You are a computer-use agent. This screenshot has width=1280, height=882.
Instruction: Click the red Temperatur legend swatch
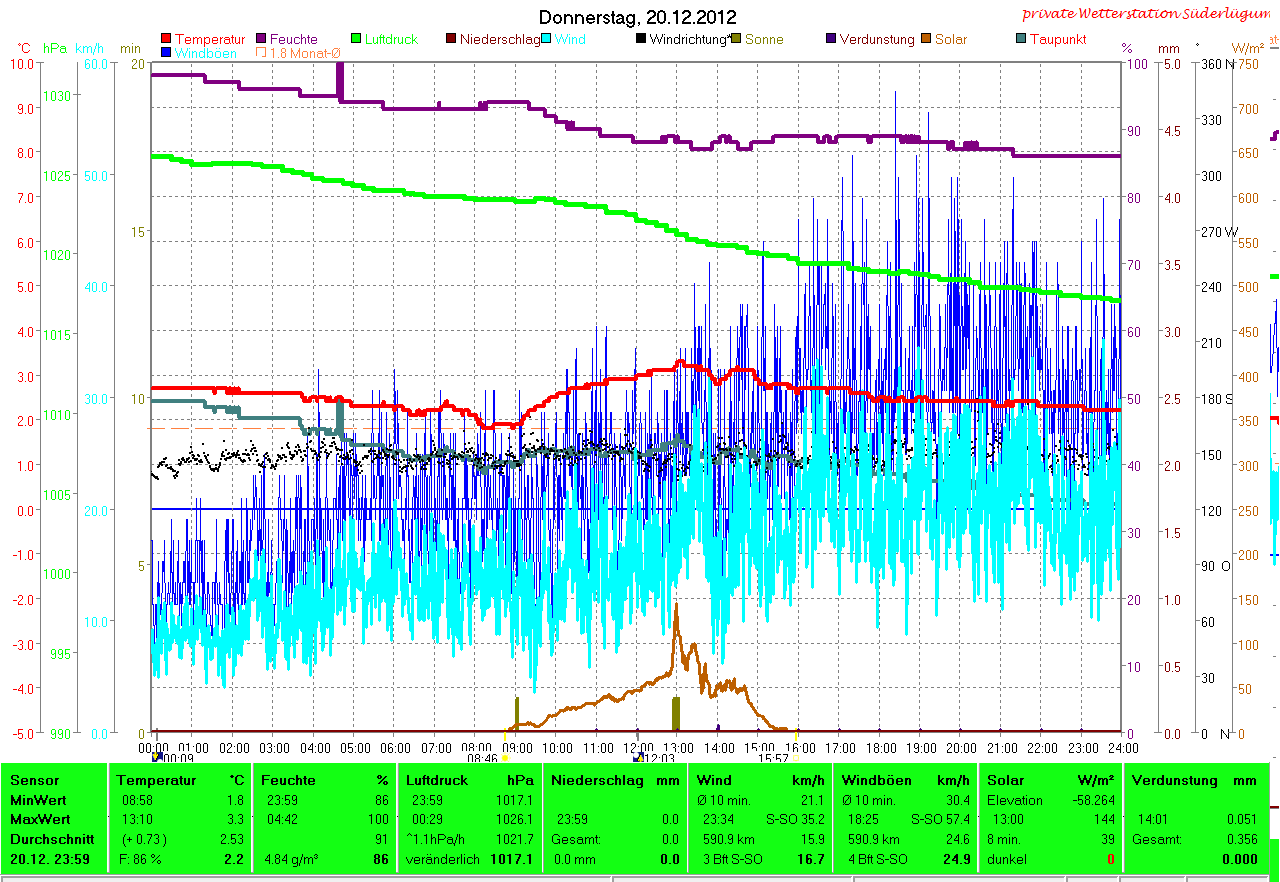point(166,40)
